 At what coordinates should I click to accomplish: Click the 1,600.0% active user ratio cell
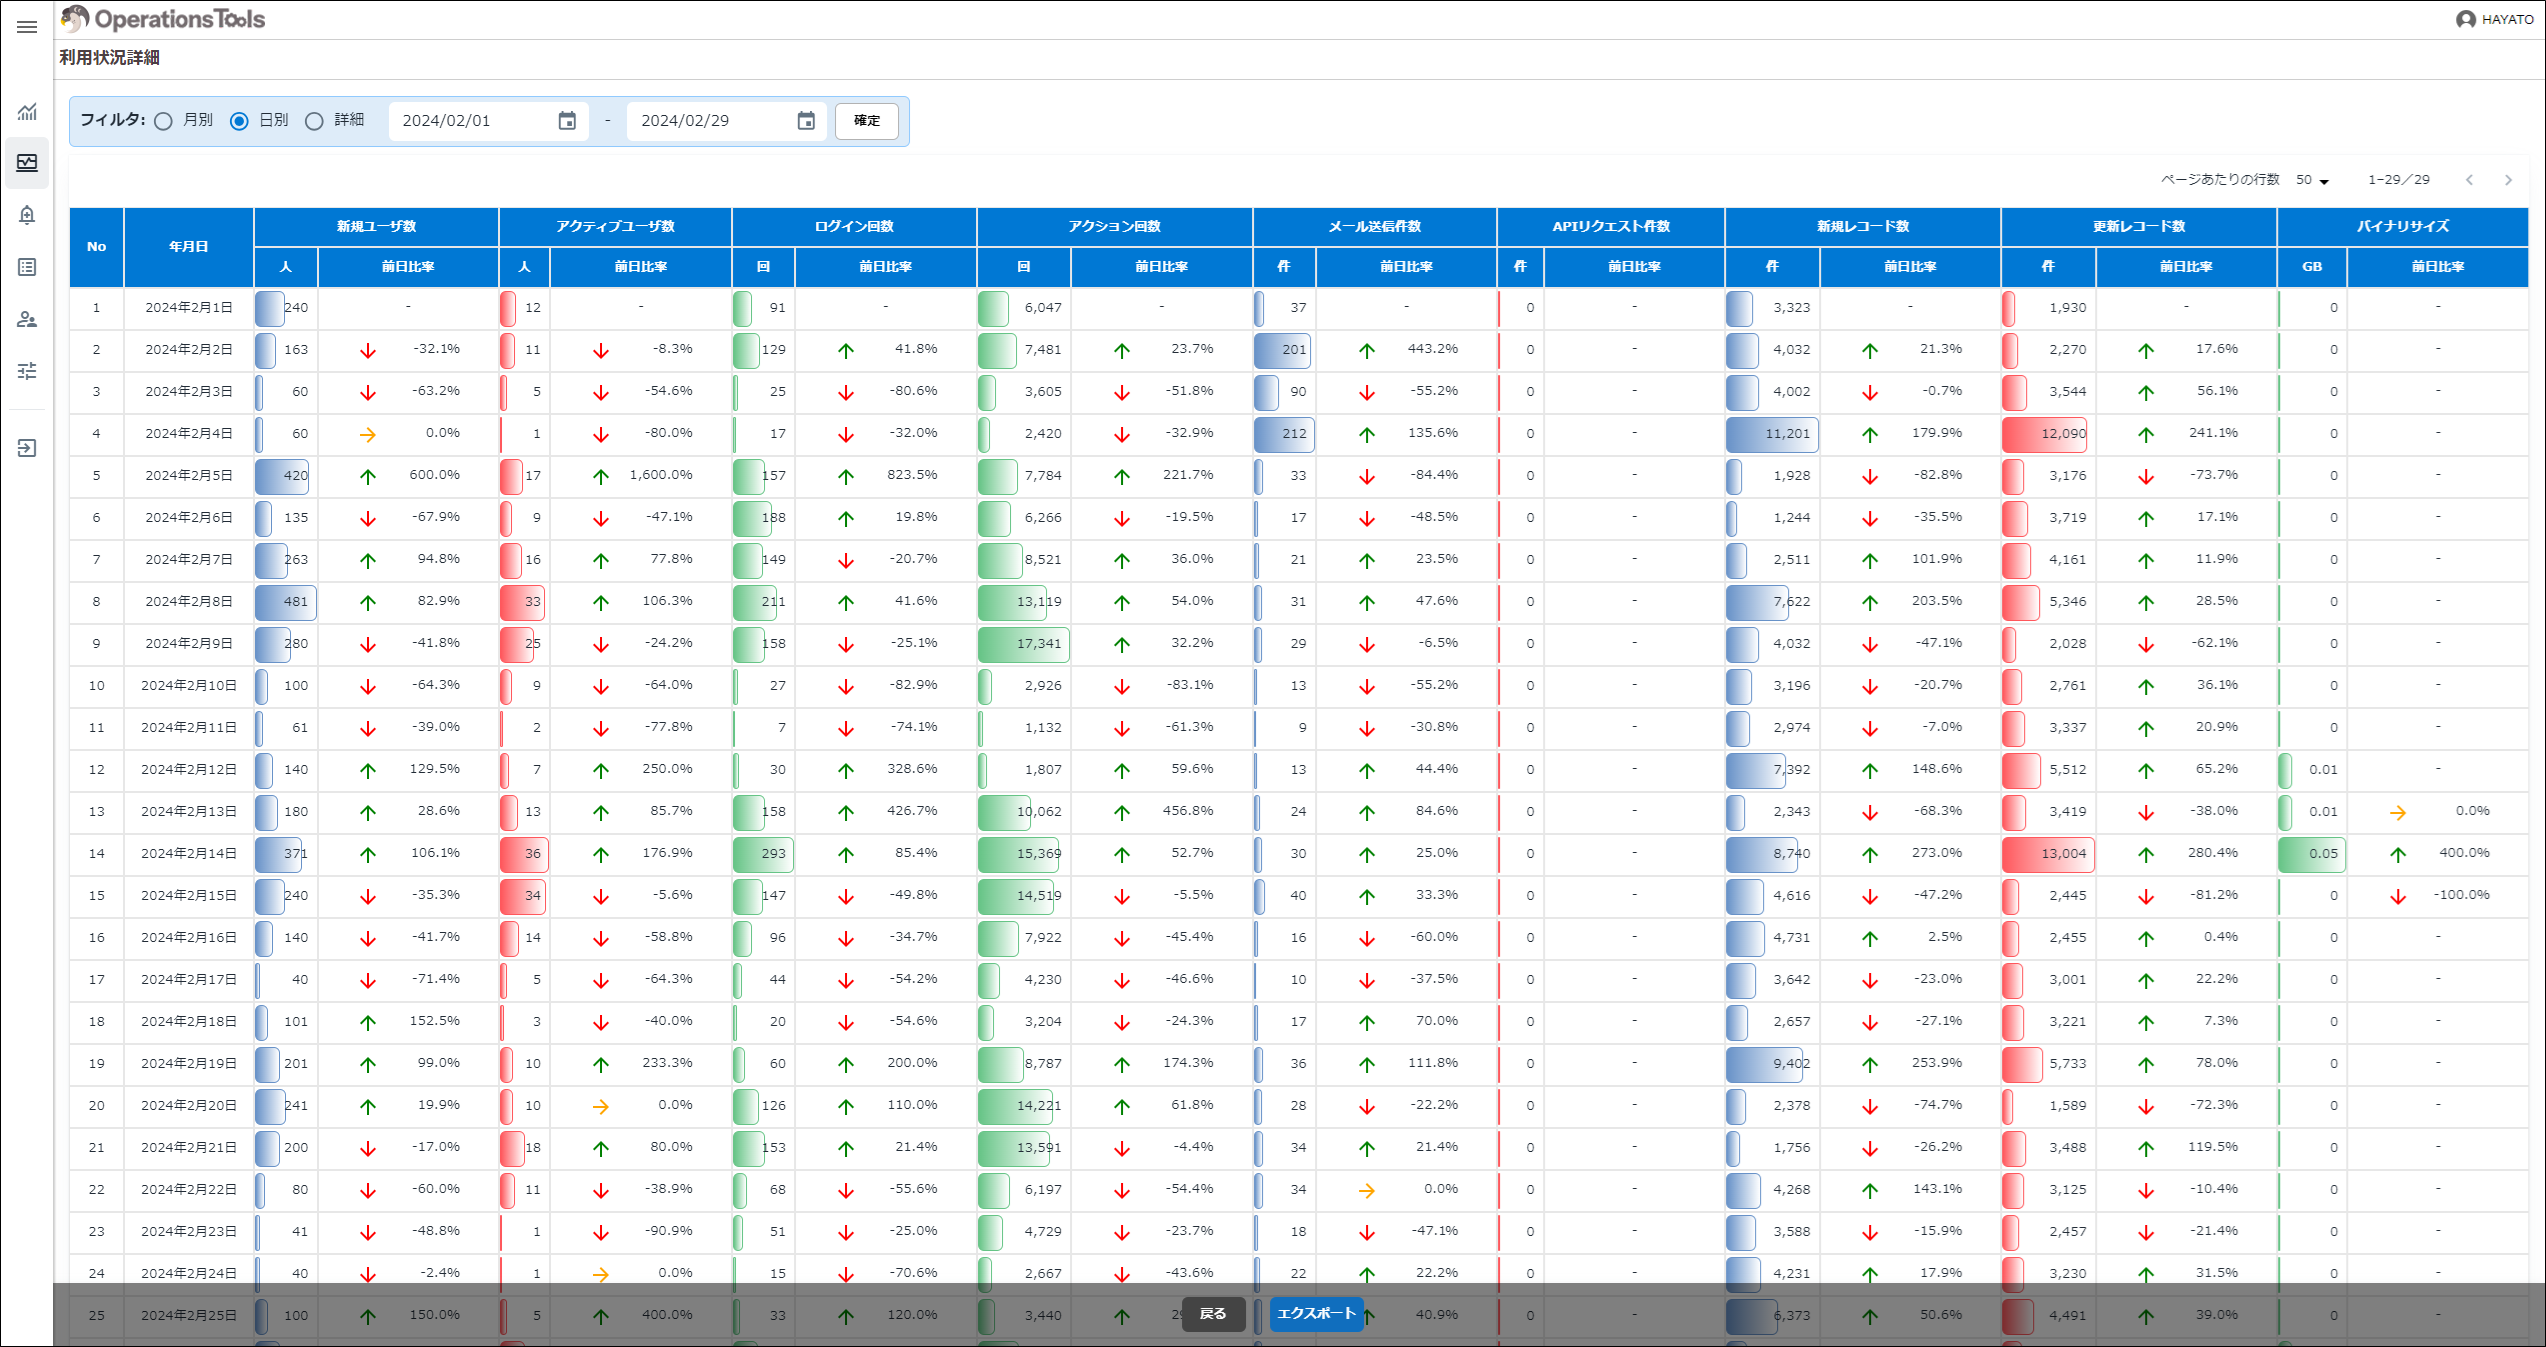640,475
